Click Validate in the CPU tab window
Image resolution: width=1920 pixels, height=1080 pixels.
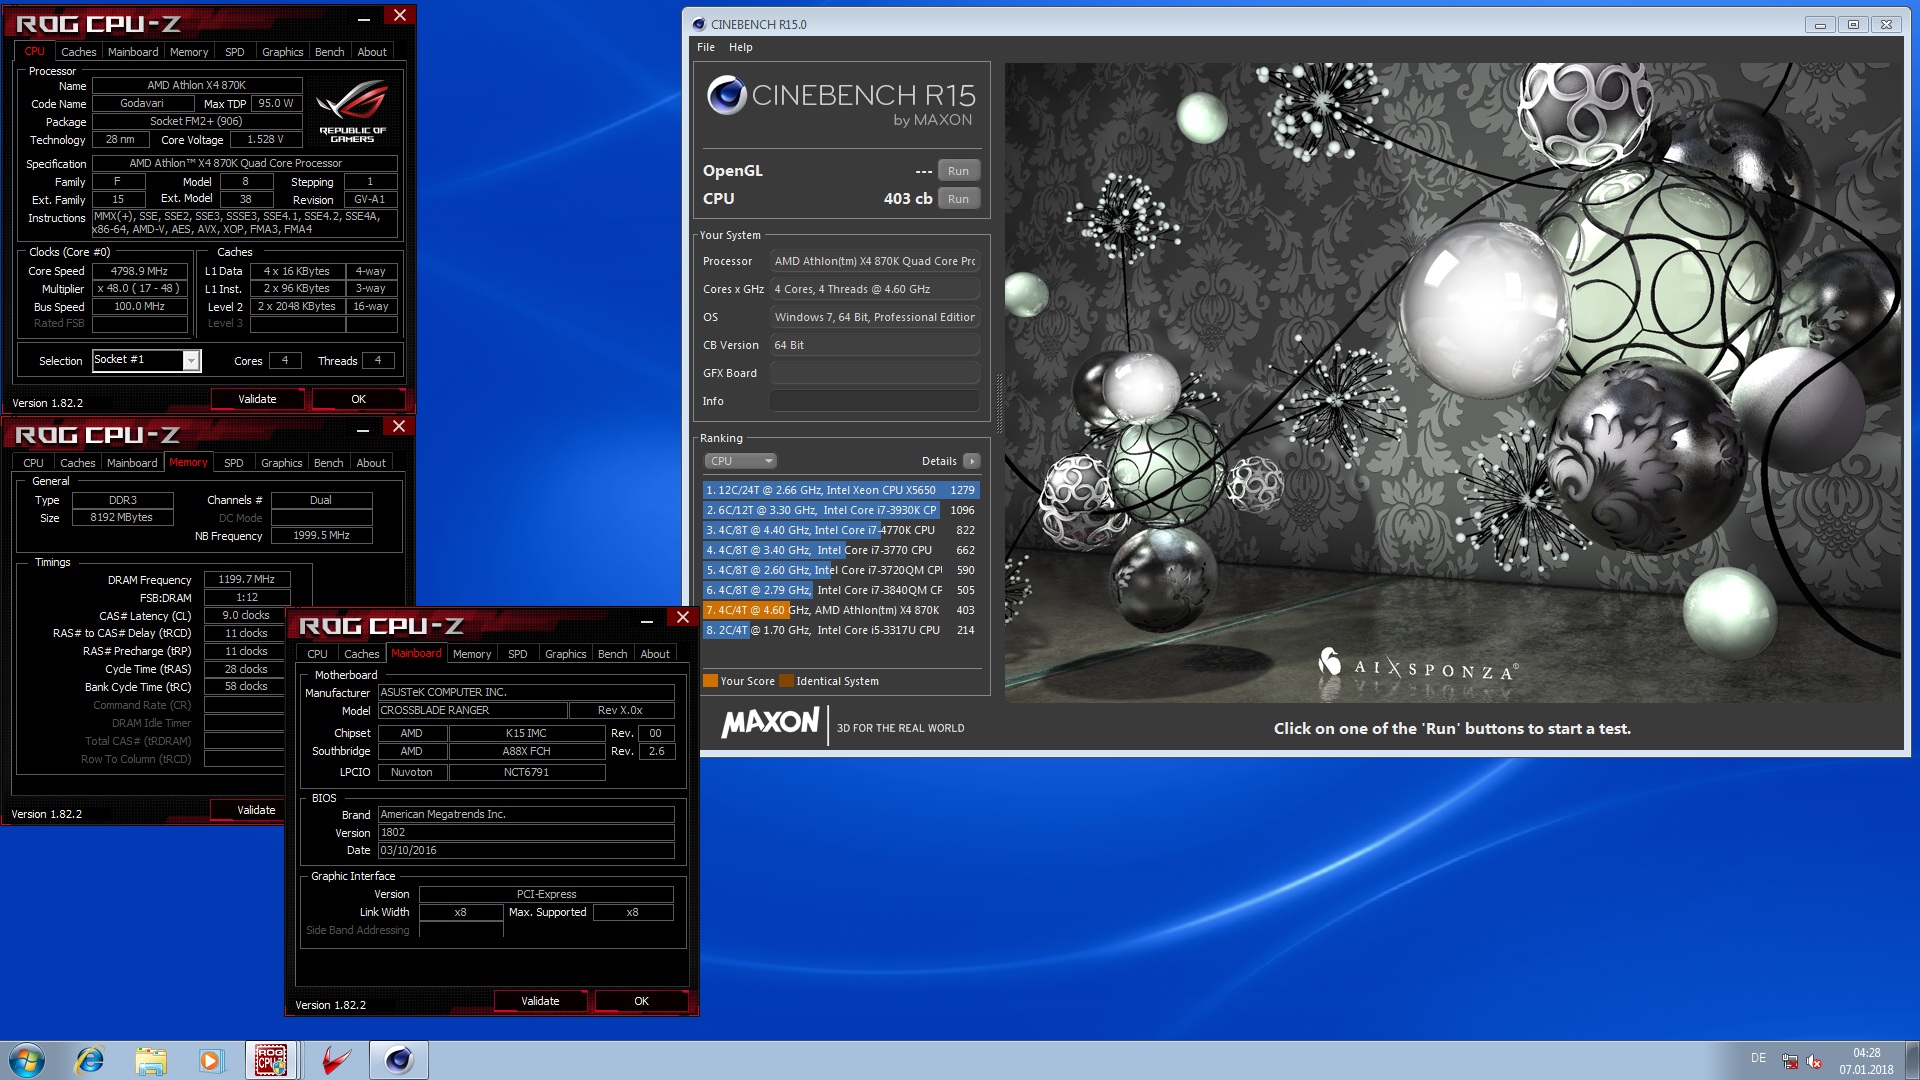pyautogui.click(x=257, y=399)
